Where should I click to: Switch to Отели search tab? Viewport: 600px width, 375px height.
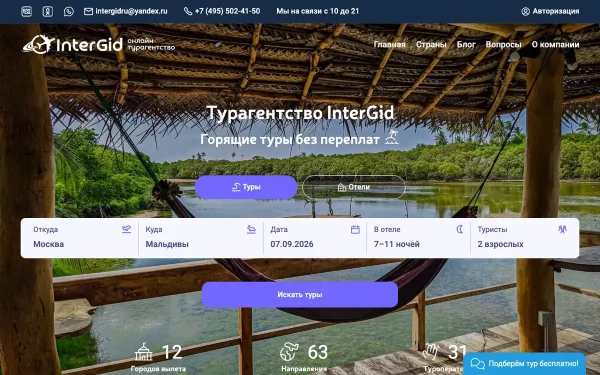[354, 187]
